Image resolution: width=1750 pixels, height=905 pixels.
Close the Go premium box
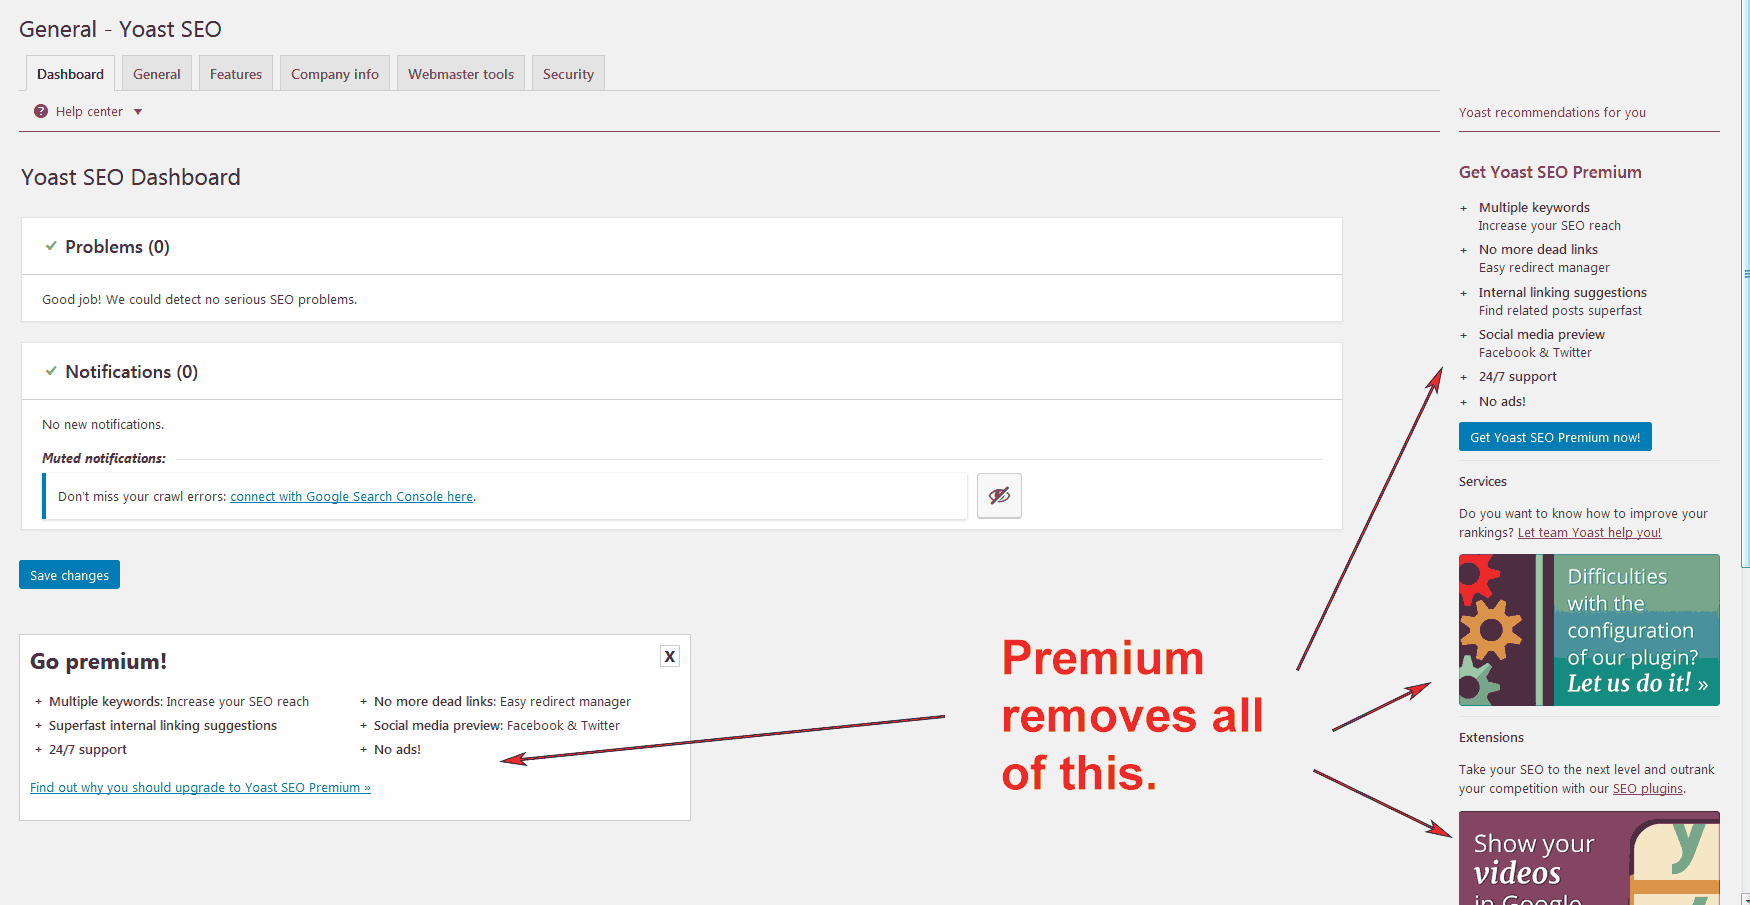tap(670, 656)
